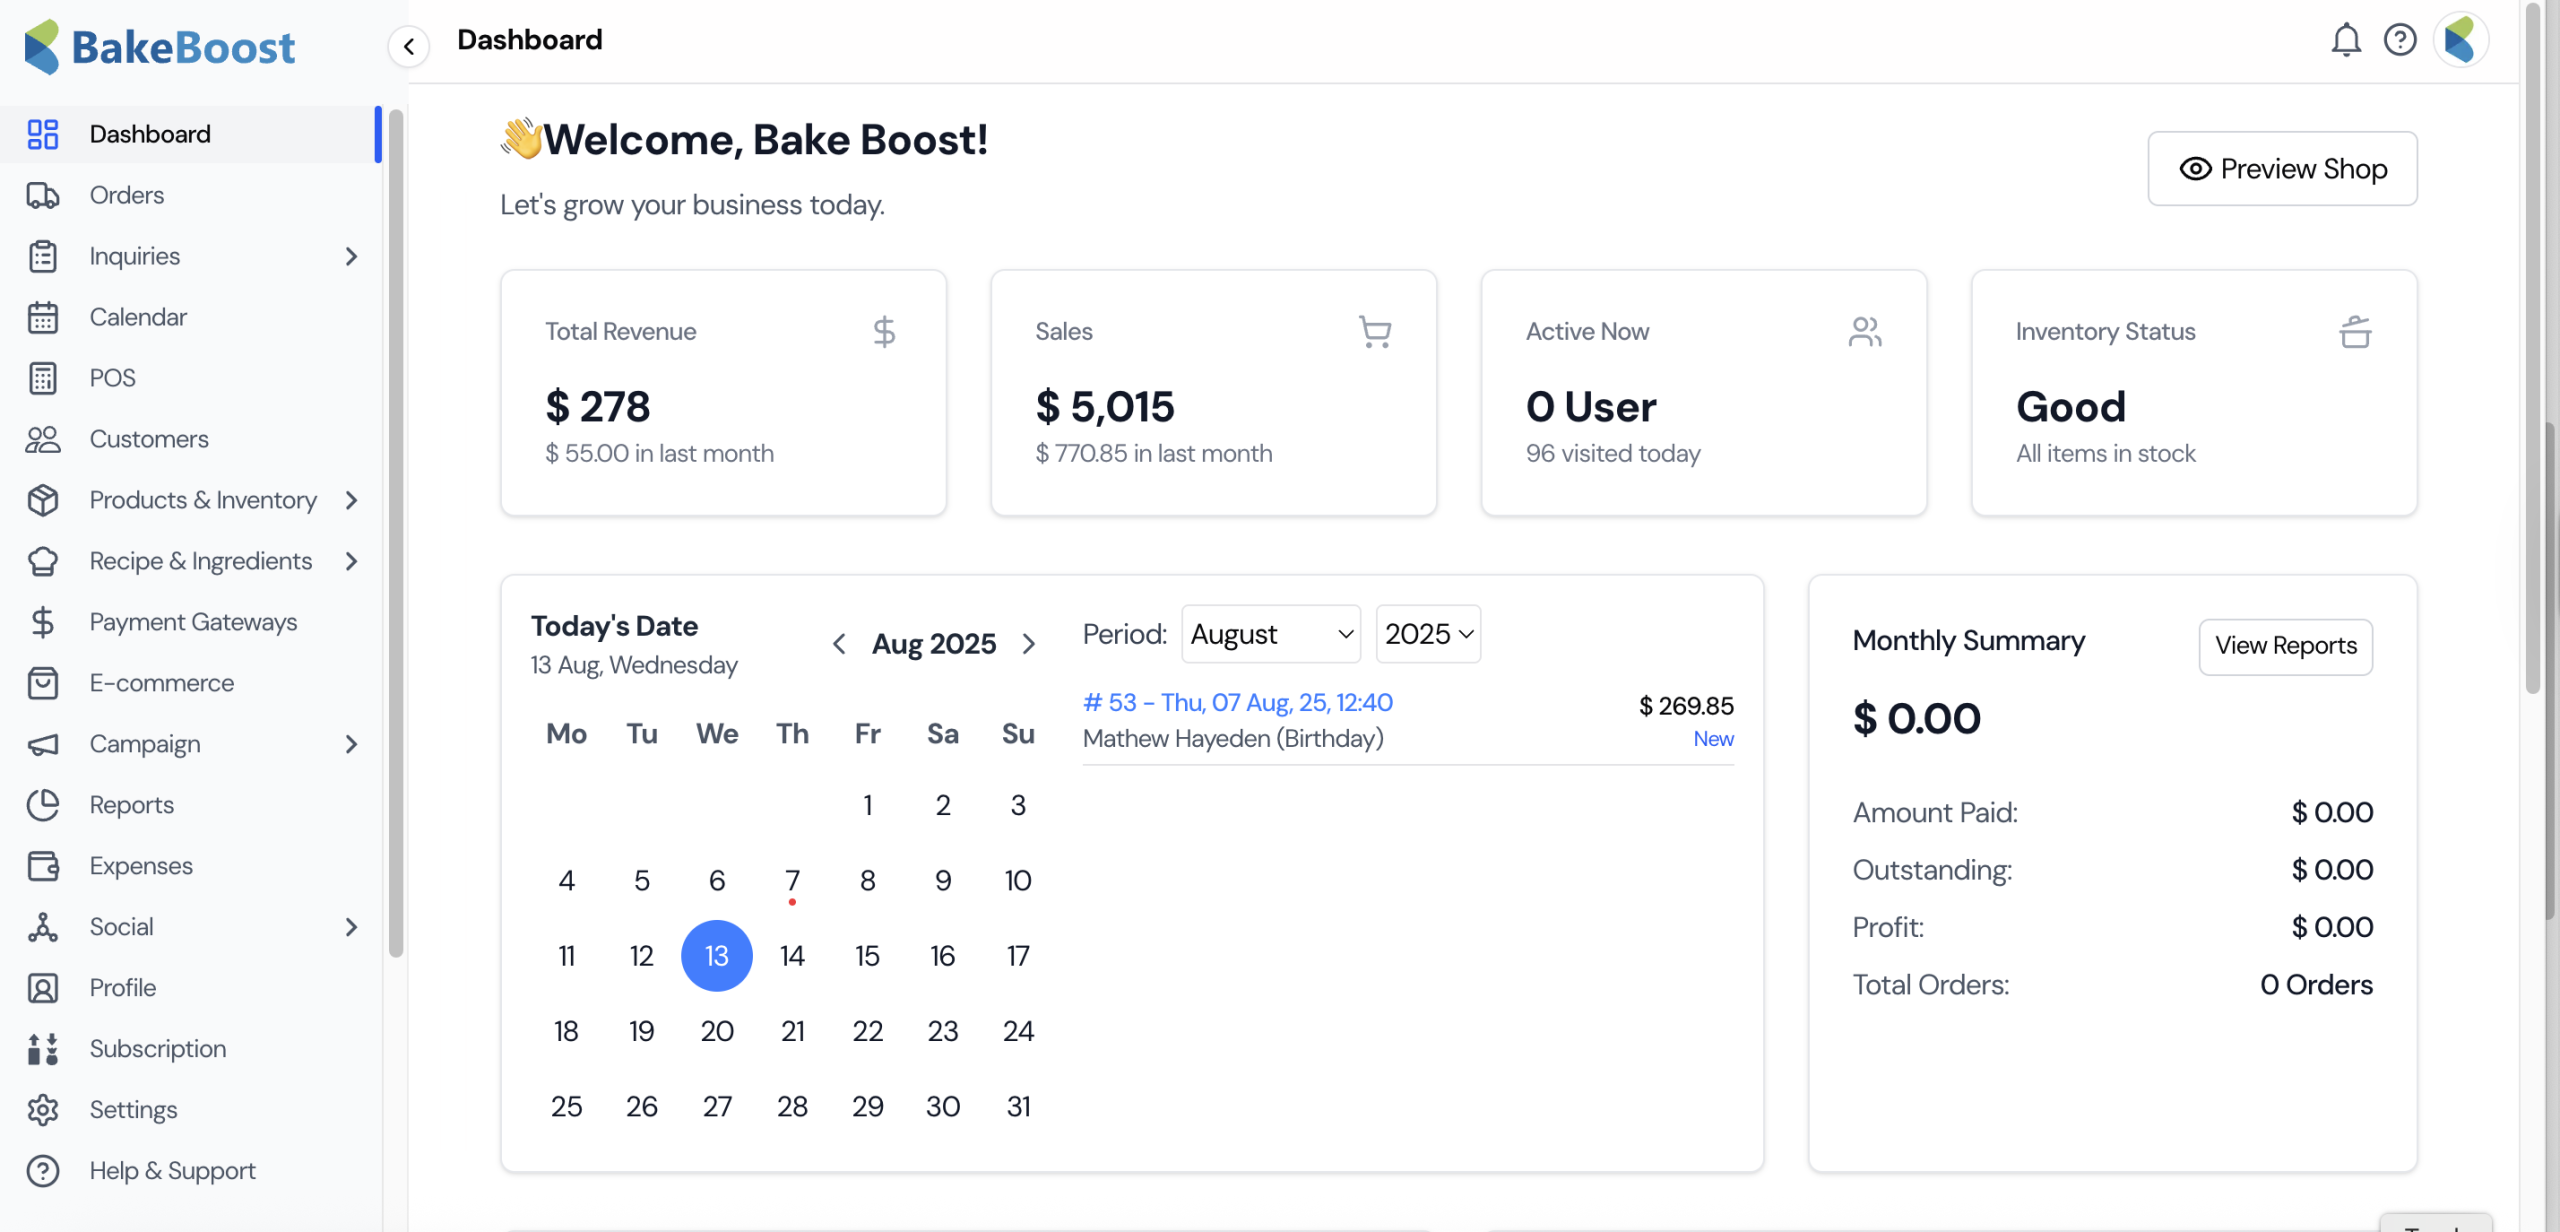The height and width of the screenshot is (1232, 2560).
Task: Click the Expenses wallet icon in the sidebar
Action: [43, 866]
